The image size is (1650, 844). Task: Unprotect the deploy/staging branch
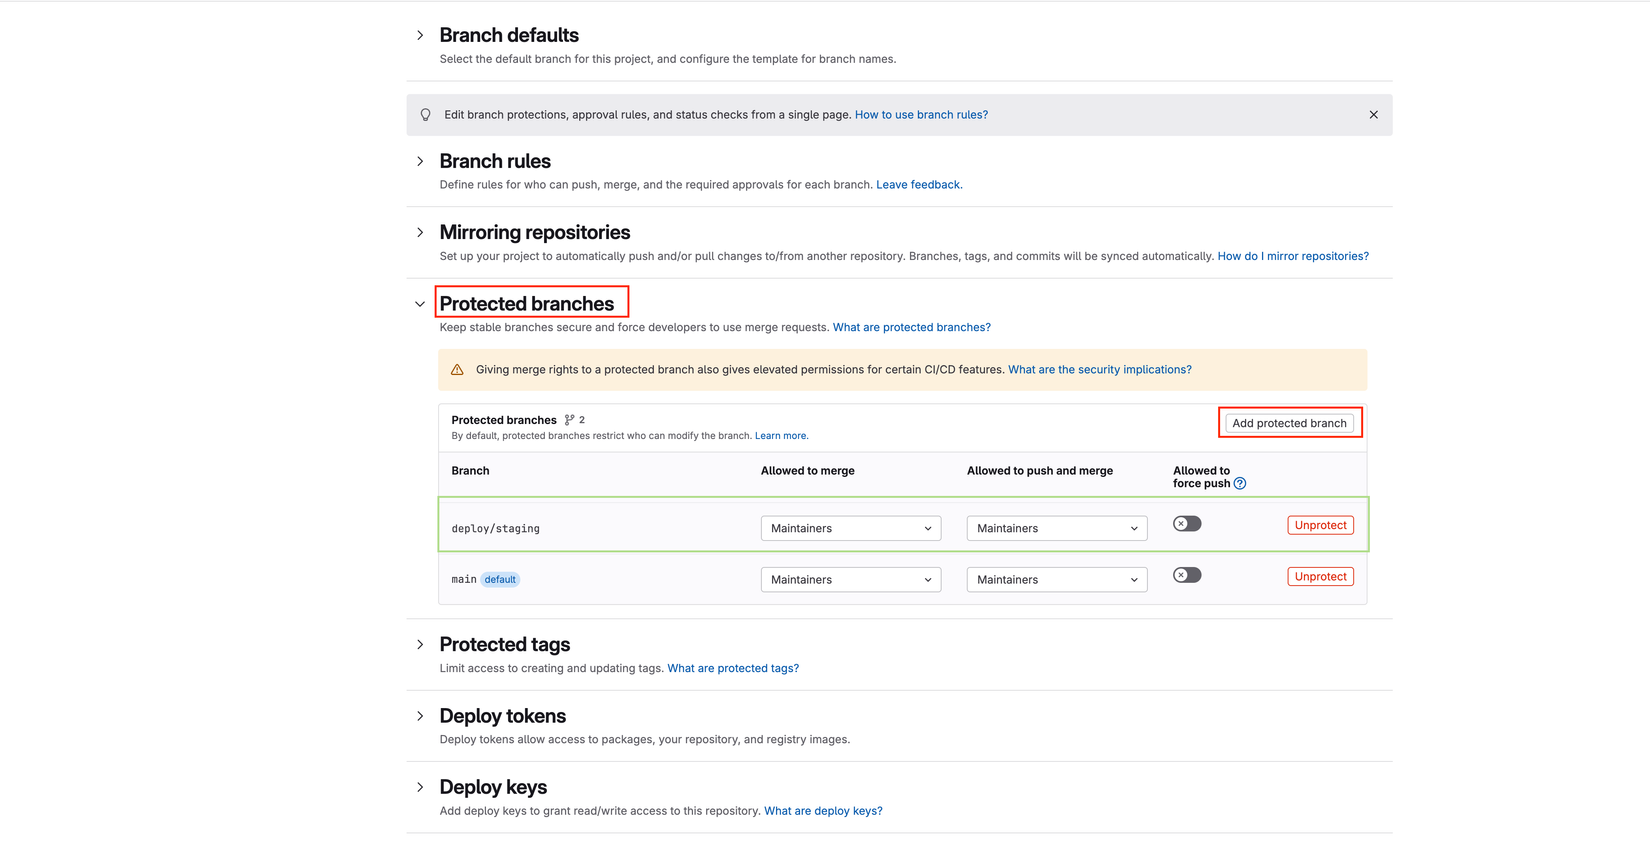pyautogui.click(x=1320, y=525)
